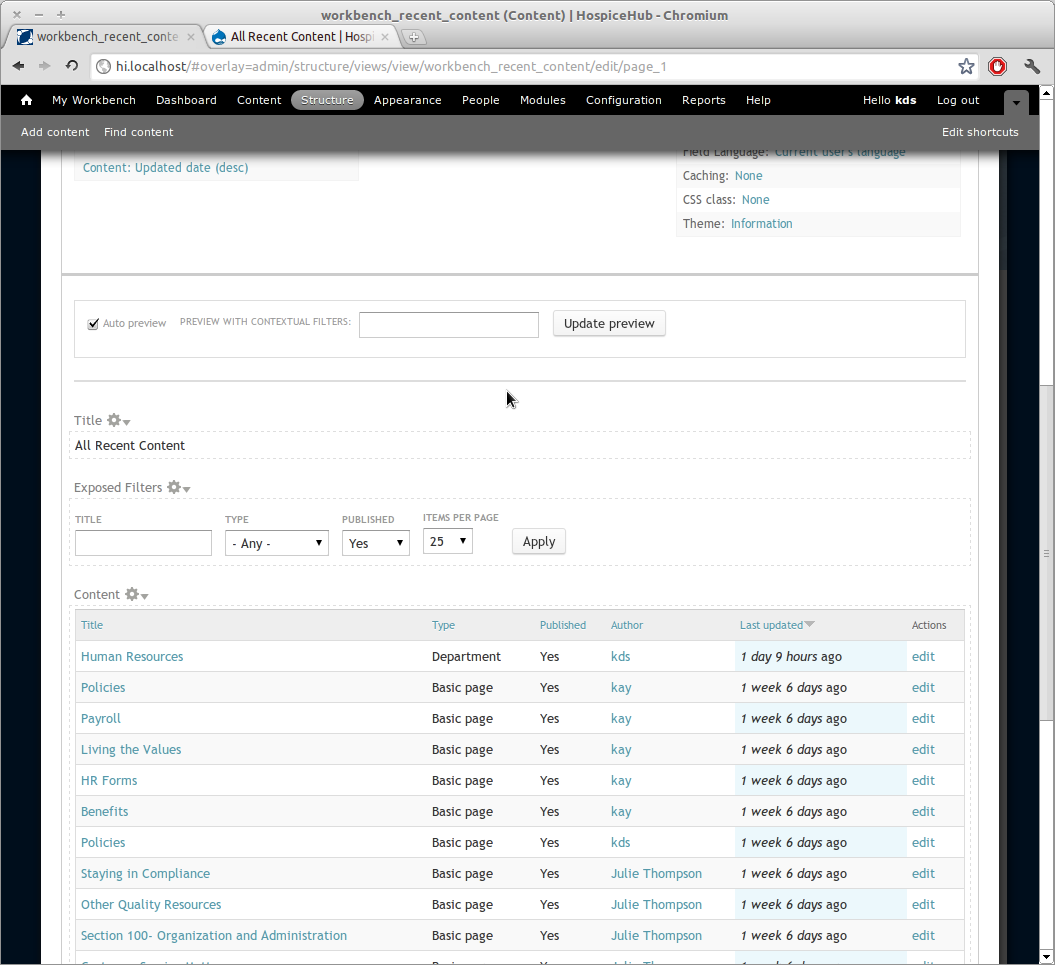
Task: Open the Exposed Filters gear menu
Action: [178, 488]
